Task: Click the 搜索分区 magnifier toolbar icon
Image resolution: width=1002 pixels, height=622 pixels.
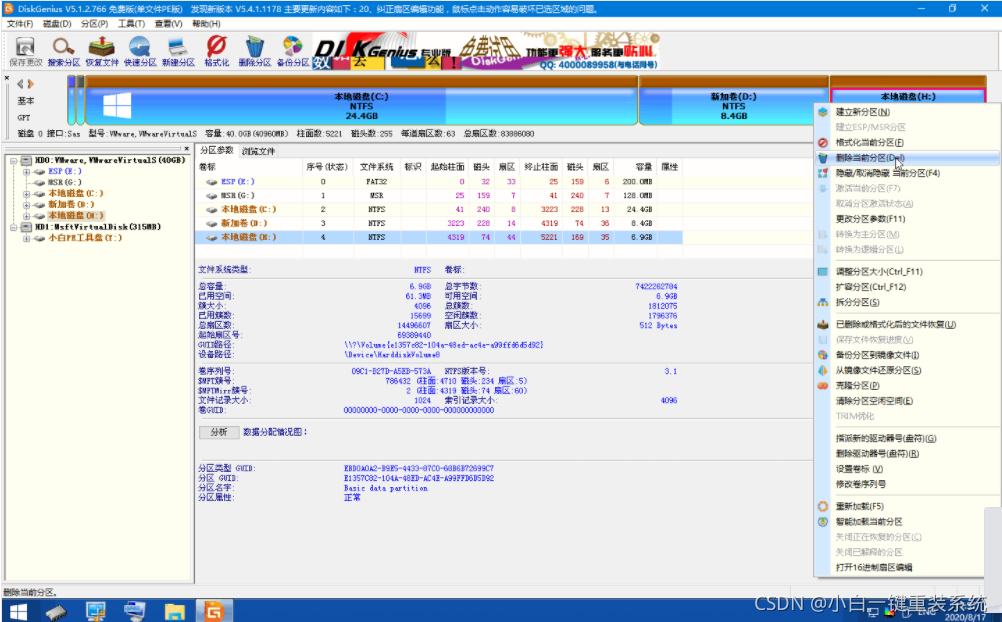Action: click(x=64, y=51)
